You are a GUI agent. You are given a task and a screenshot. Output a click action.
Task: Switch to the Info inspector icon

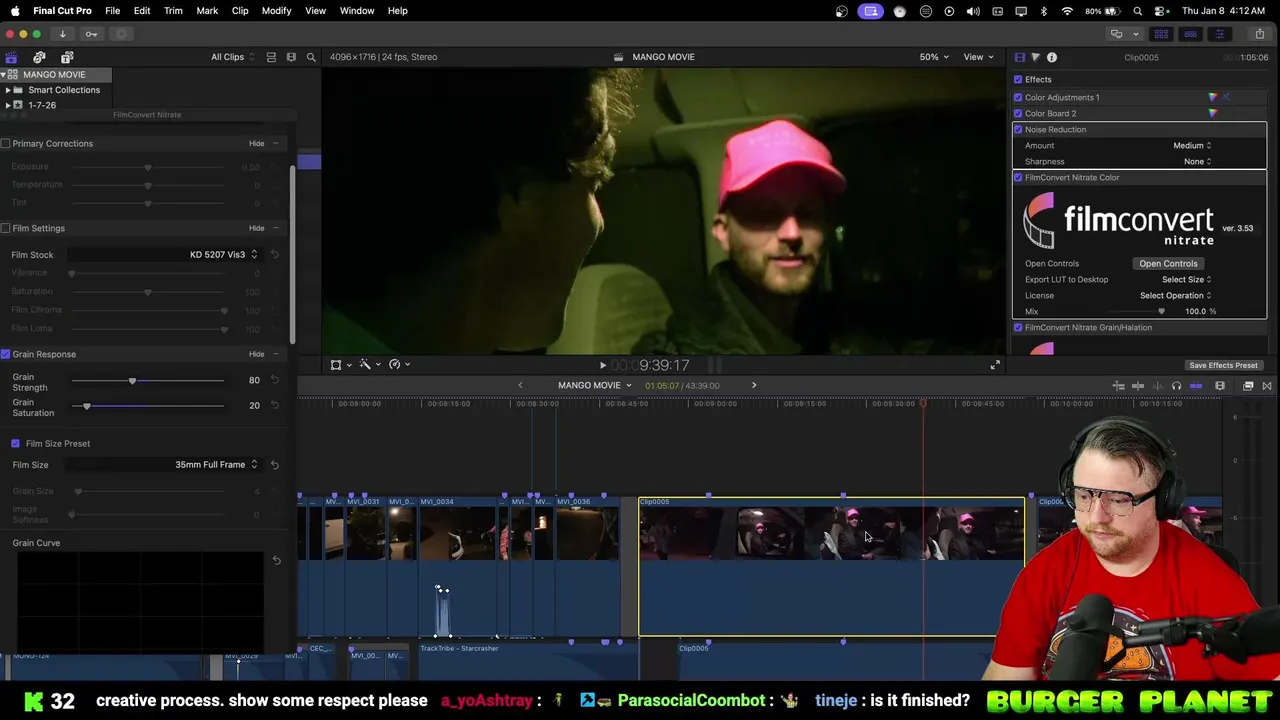pos(1052,58)
